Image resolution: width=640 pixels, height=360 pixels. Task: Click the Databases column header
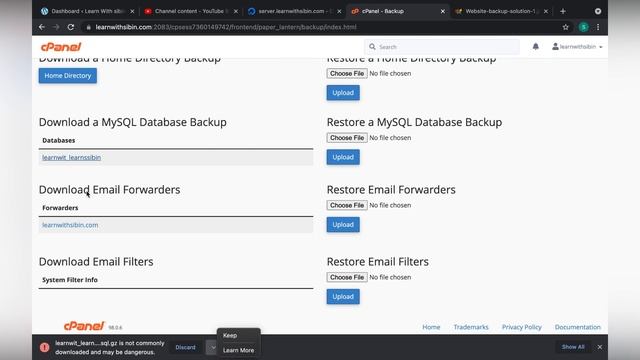[x=59, y=140]
